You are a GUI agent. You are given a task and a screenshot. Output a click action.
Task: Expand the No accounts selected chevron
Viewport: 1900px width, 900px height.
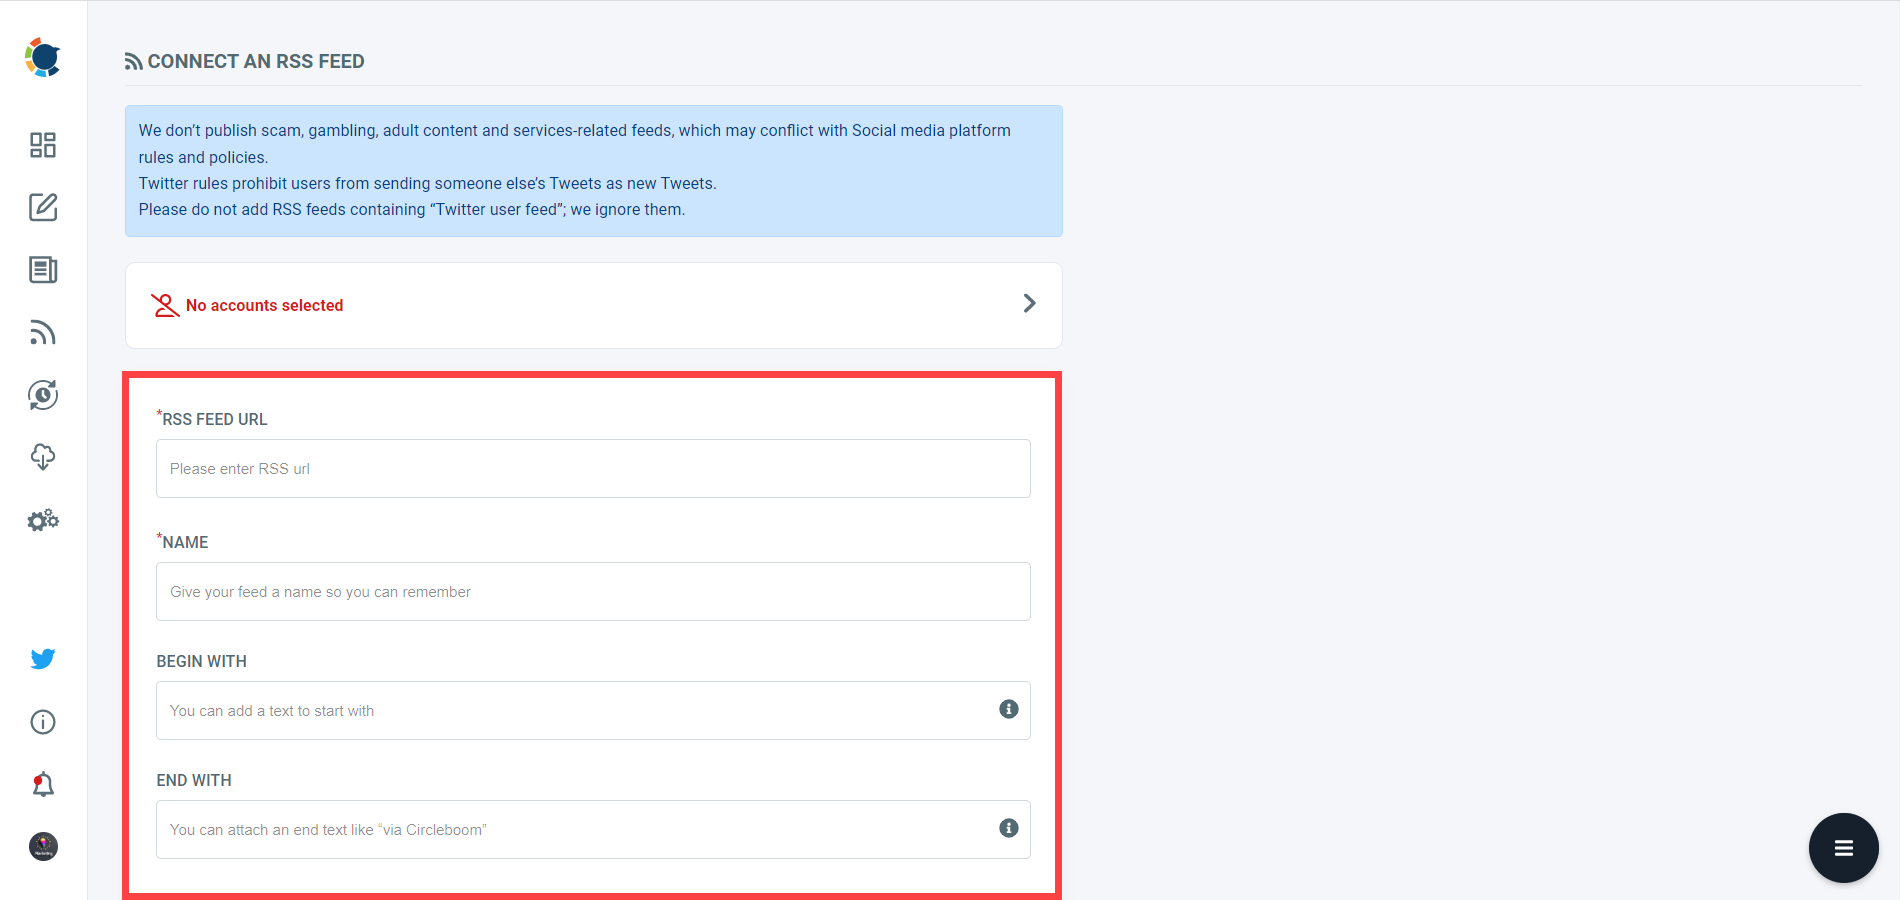(x=1028, y=303)
